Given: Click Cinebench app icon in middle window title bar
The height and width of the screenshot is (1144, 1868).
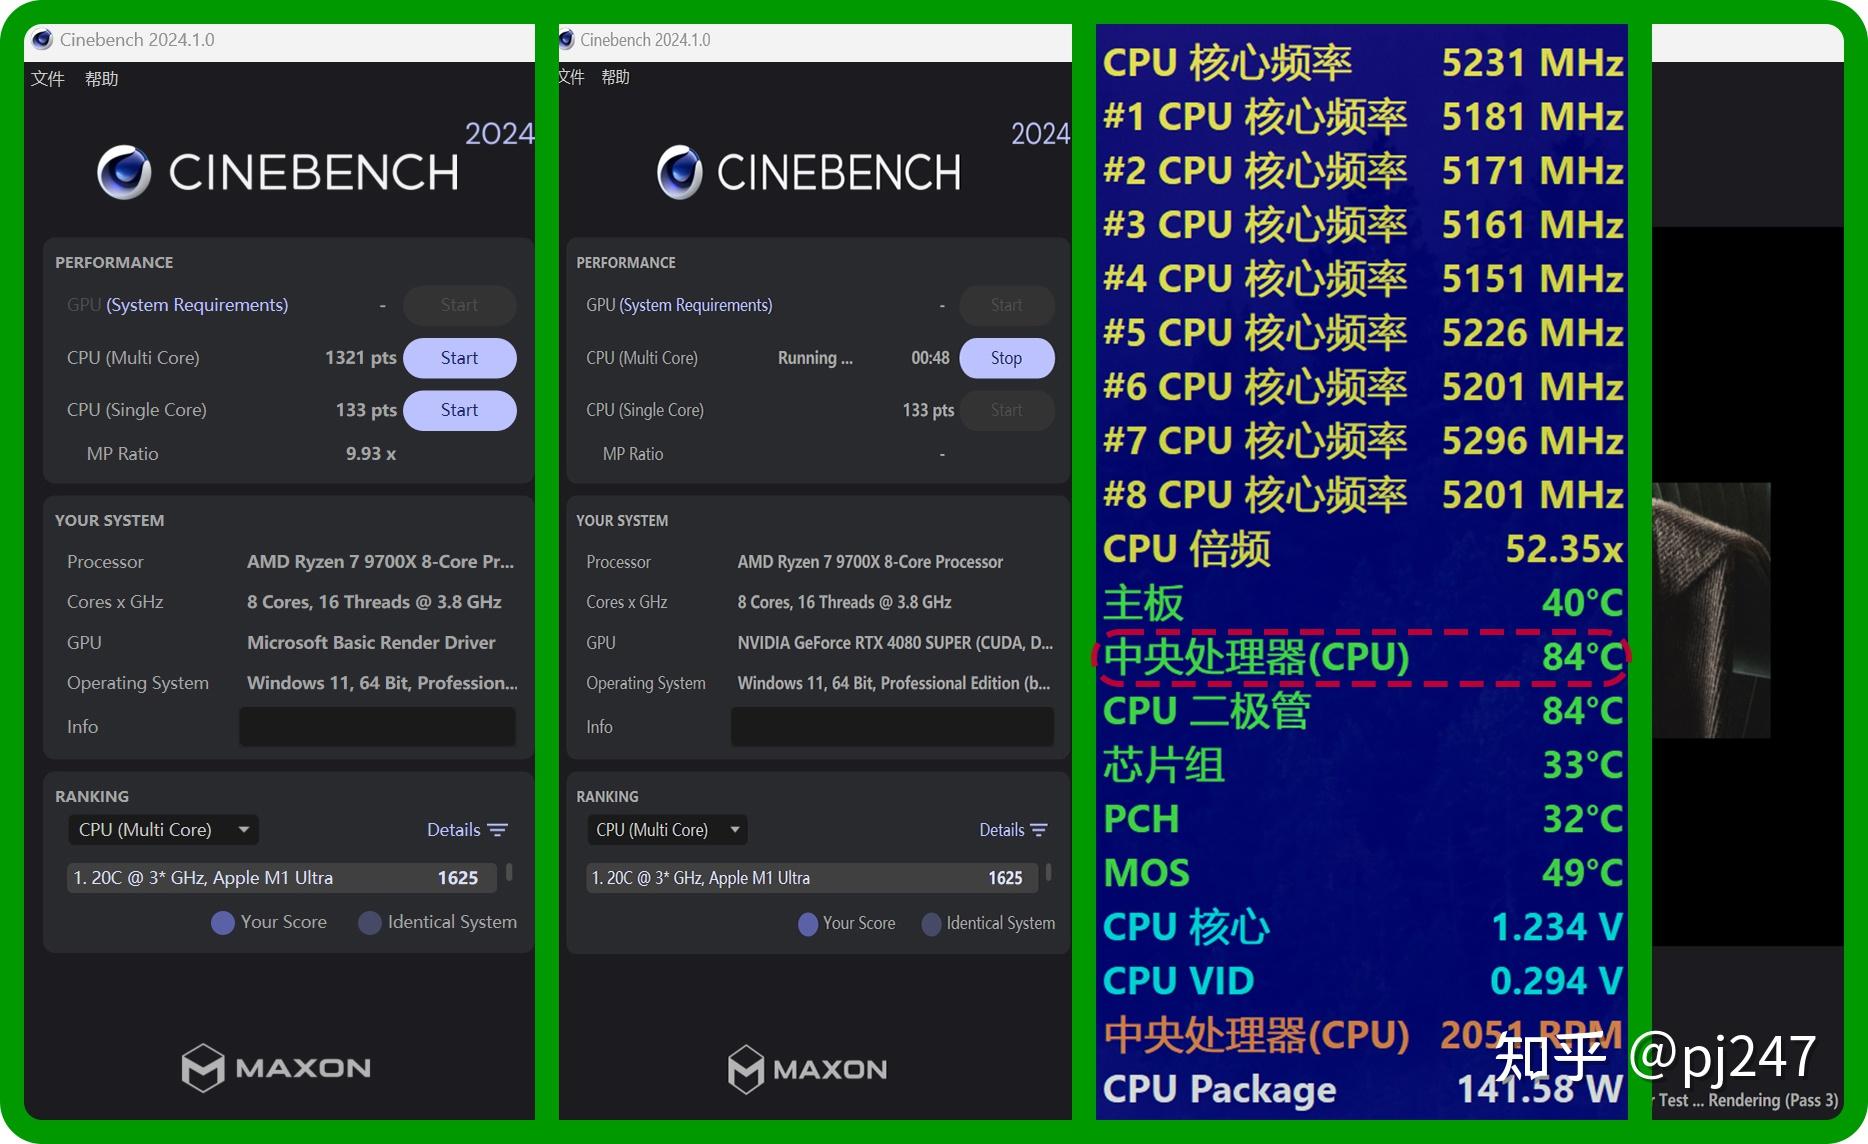Looking at the screenshot, I should pos(567,40).
